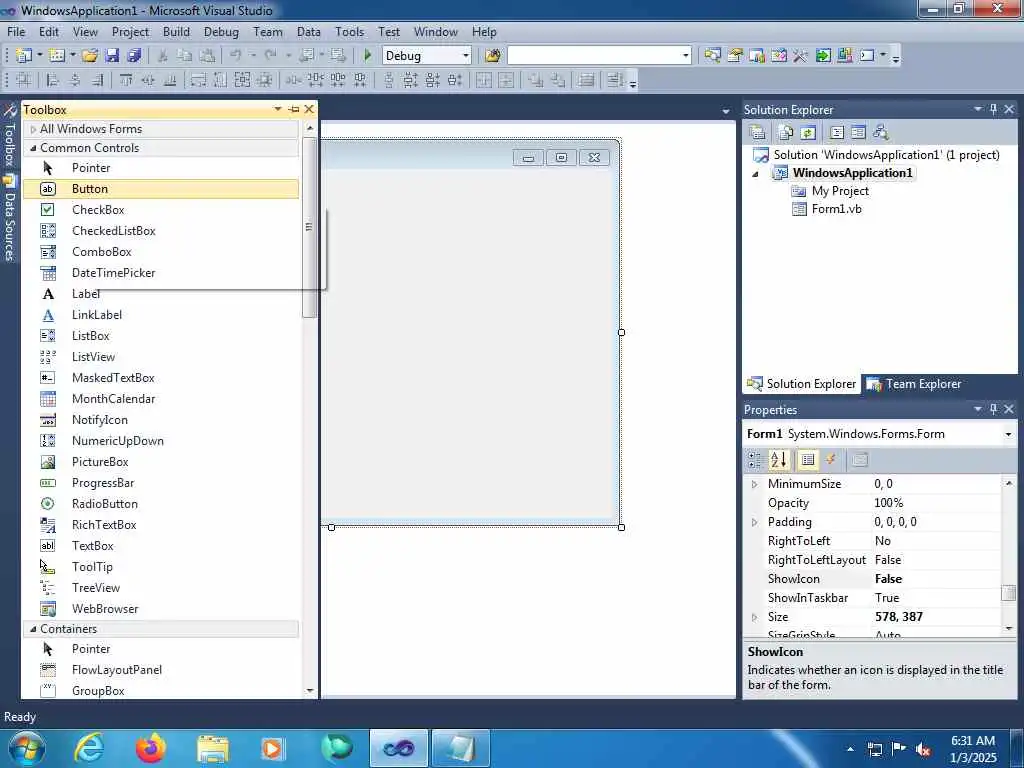Select the PictureBox control in Toolbox
The height and width of the screenshot is (768, 1024).
coord(161,462)
